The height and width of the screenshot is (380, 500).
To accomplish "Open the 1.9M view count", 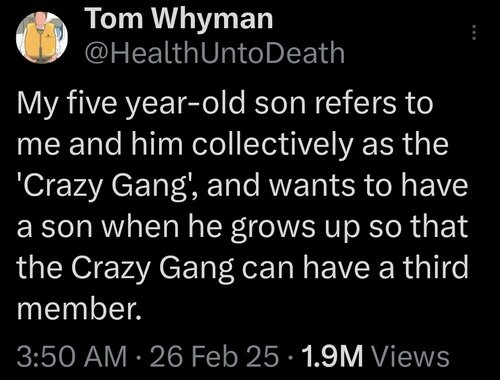I will click(x=331, y=357).
